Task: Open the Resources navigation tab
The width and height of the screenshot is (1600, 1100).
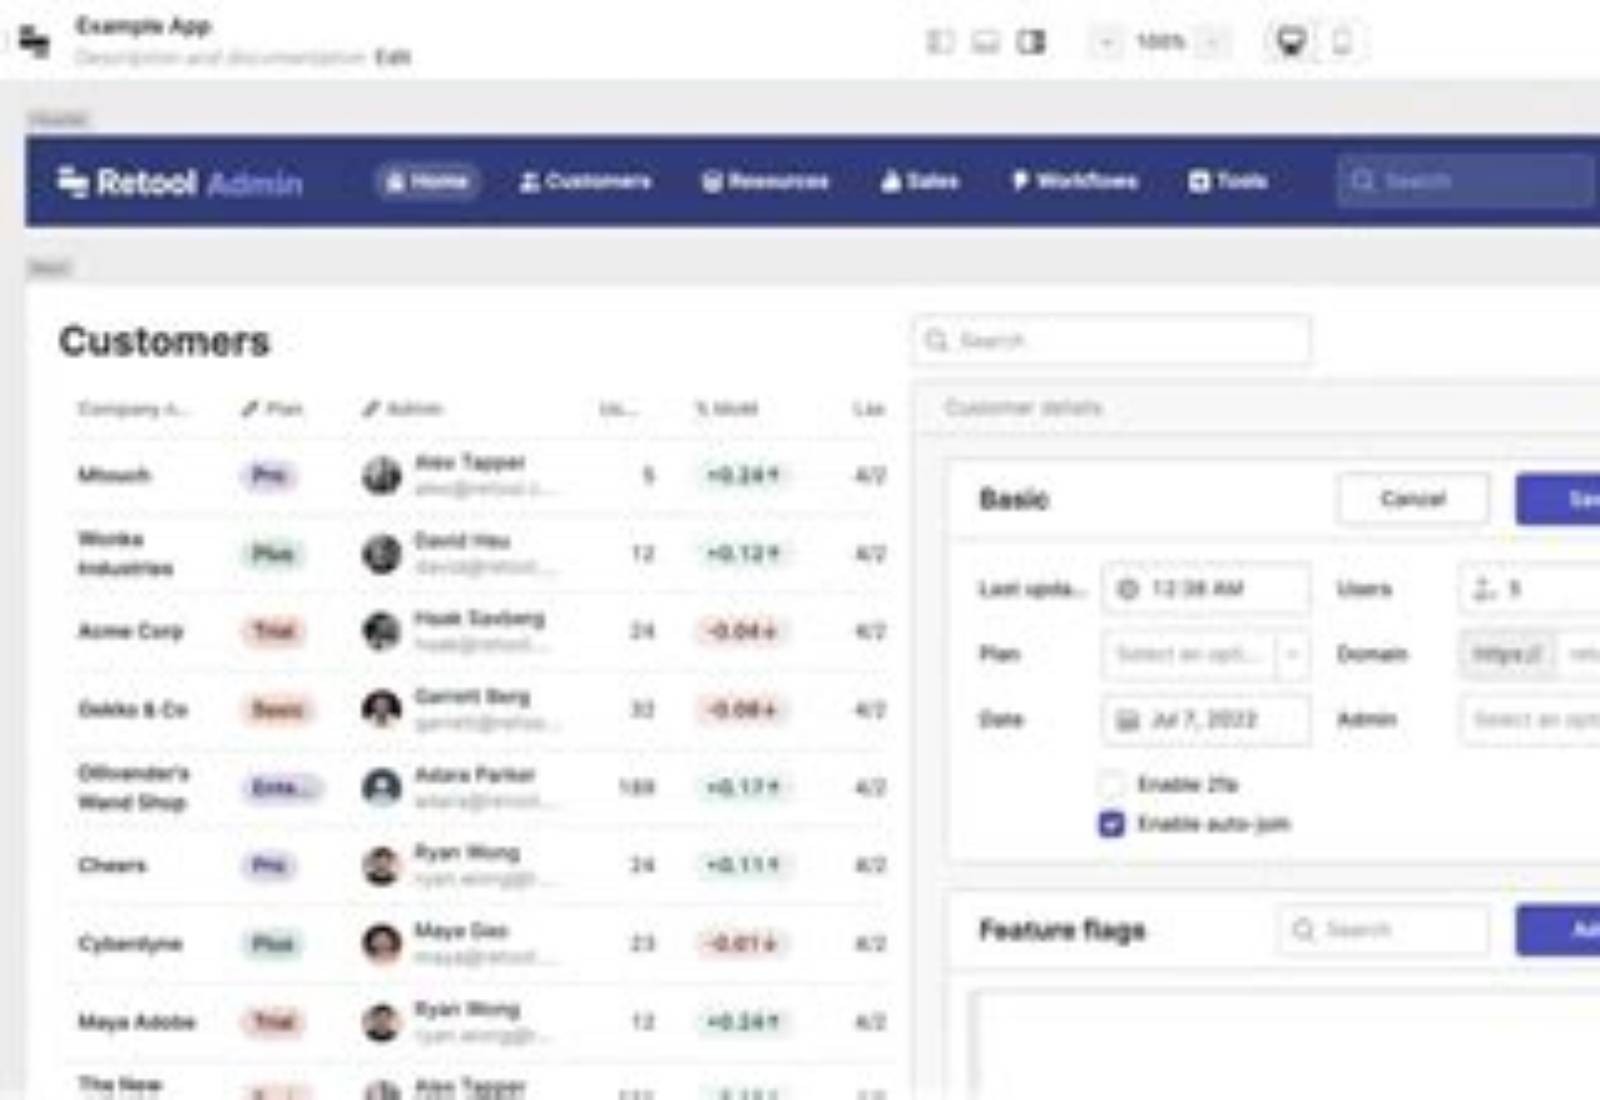Action: (766, 181)
